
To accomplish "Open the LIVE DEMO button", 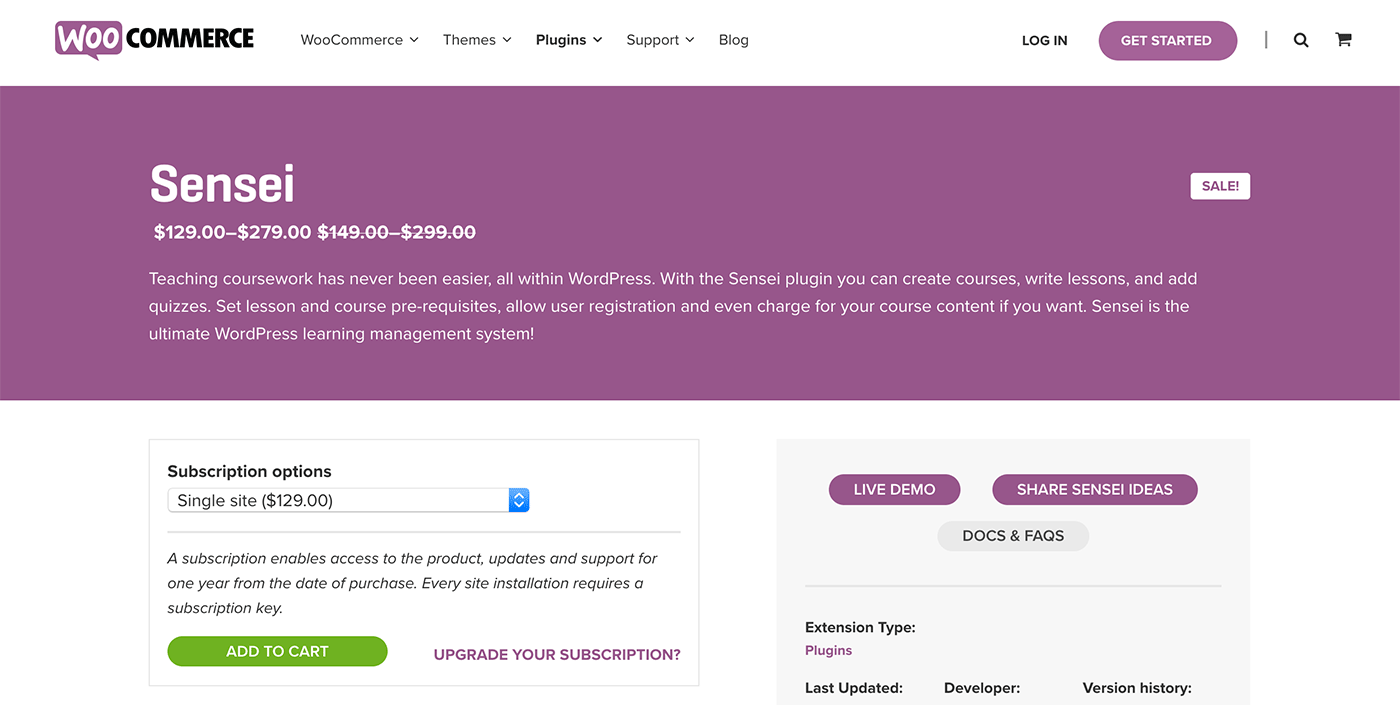I will click(894, 490).
